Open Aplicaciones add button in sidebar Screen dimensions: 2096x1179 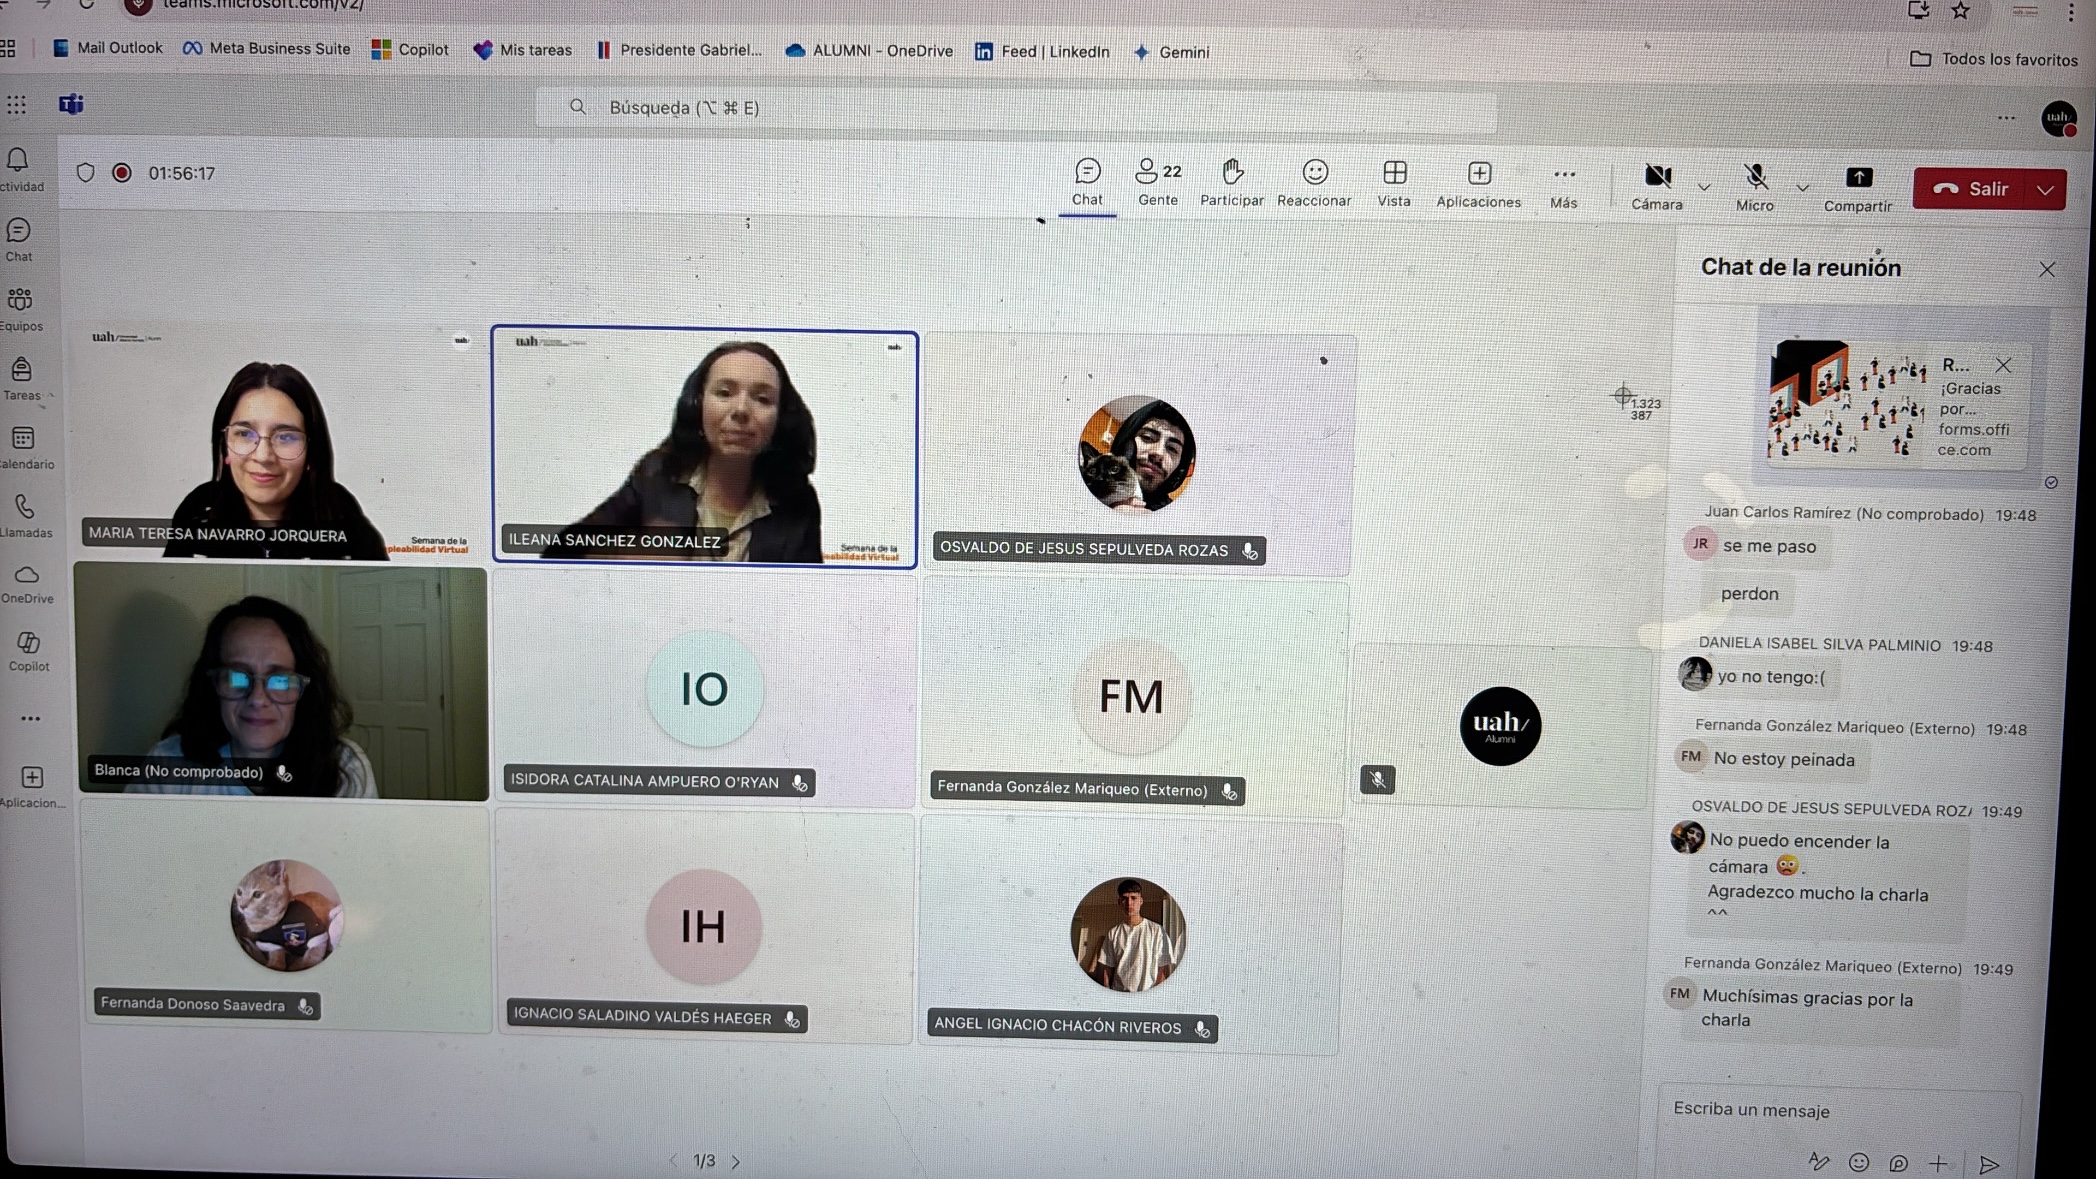pyautogui.click(x=32, y=787)
